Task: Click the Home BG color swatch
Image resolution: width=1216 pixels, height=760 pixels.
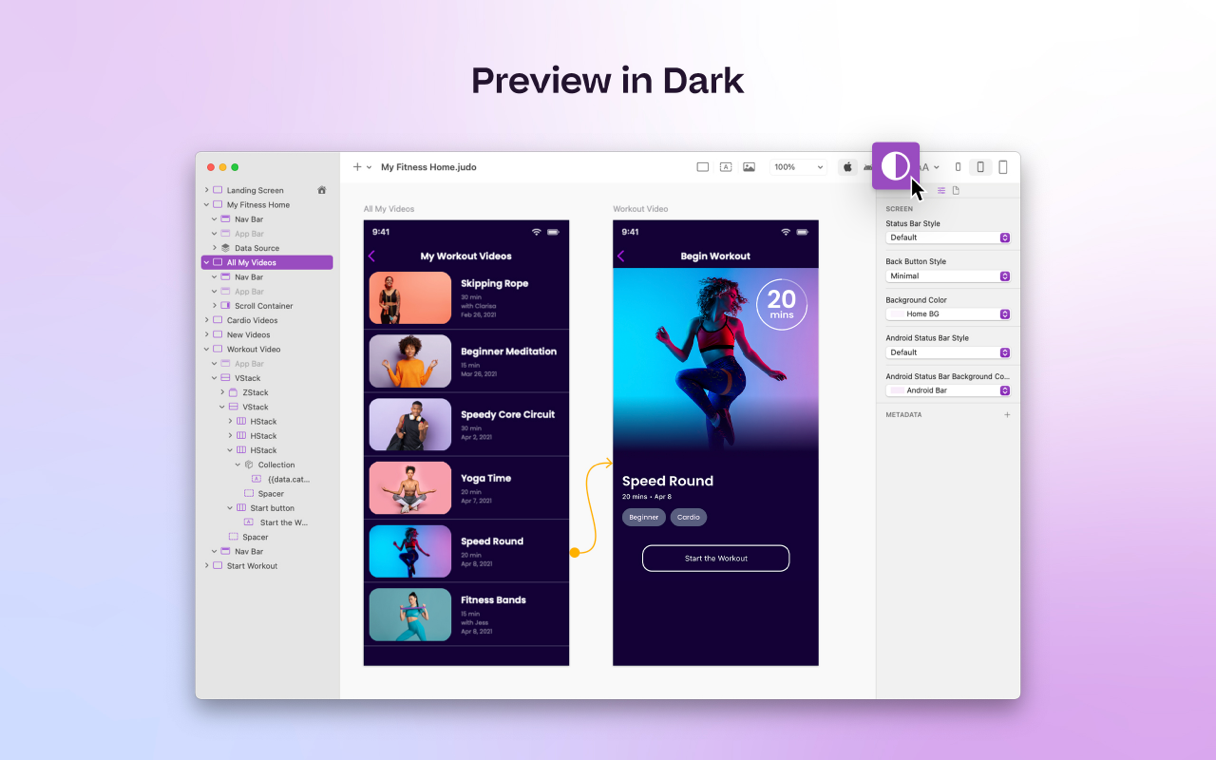Action: (897, 314)
